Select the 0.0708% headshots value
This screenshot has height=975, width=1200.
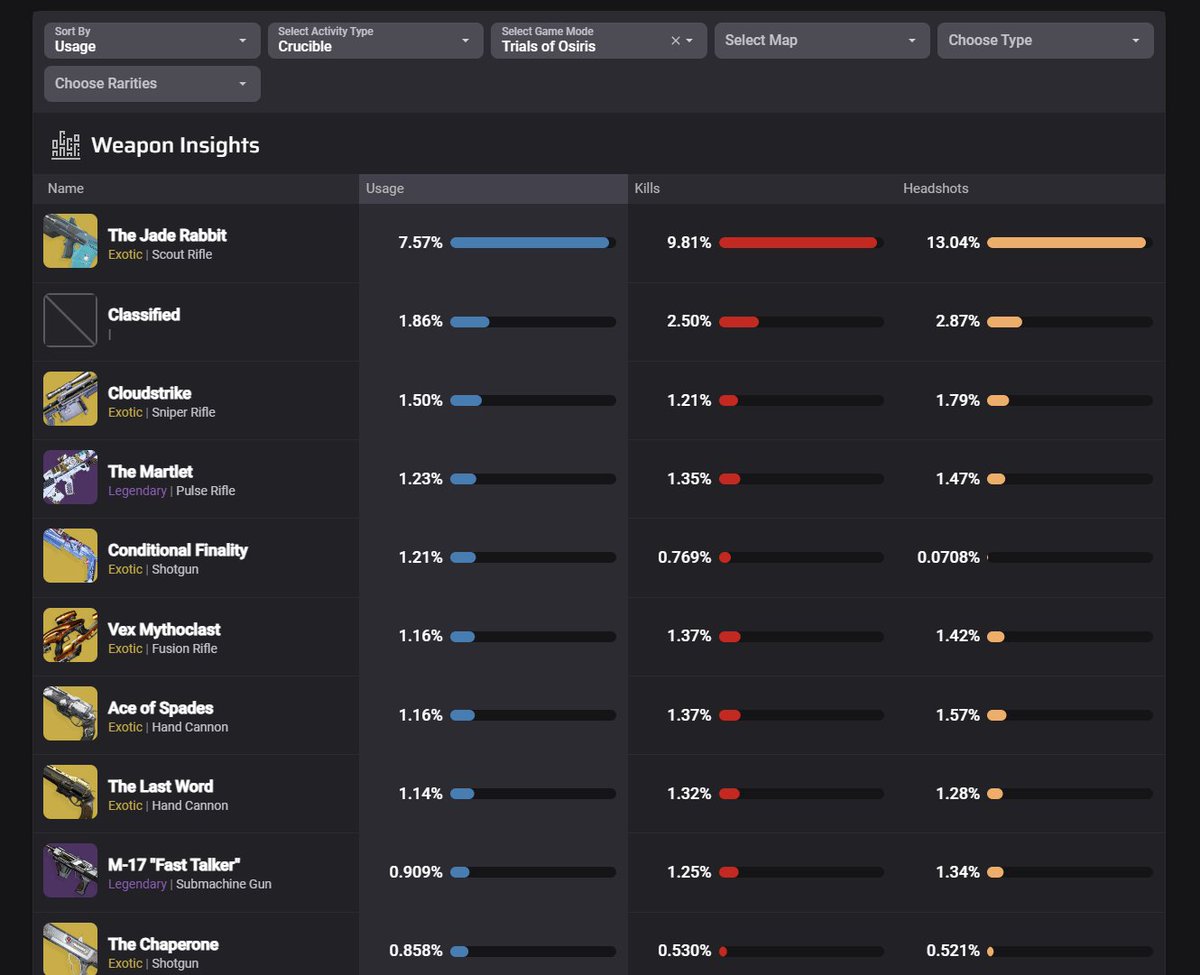949,557
